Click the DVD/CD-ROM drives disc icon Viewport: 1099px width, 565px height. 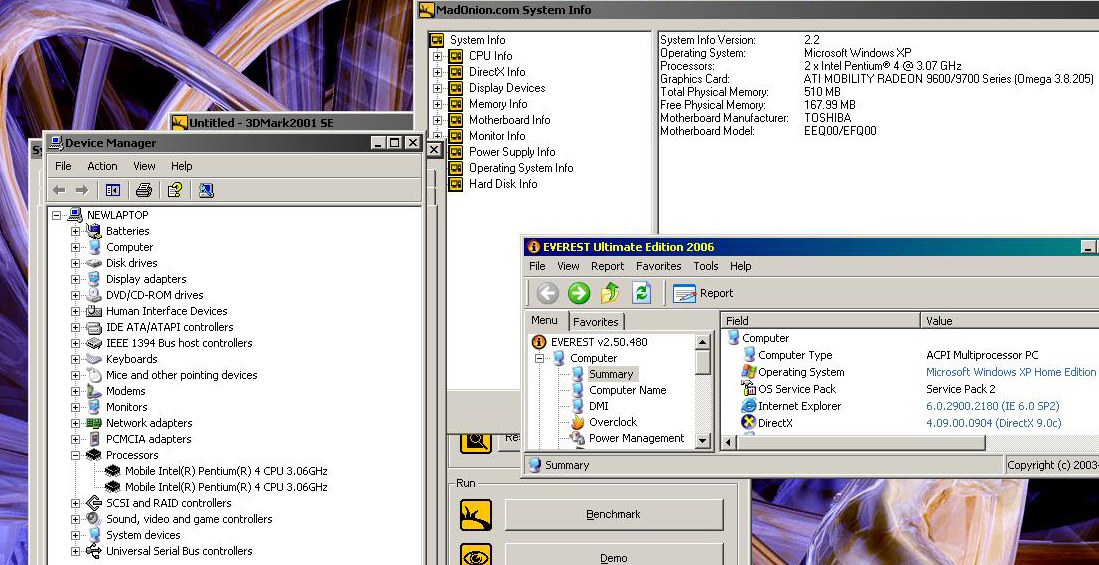tap(94, 295)
